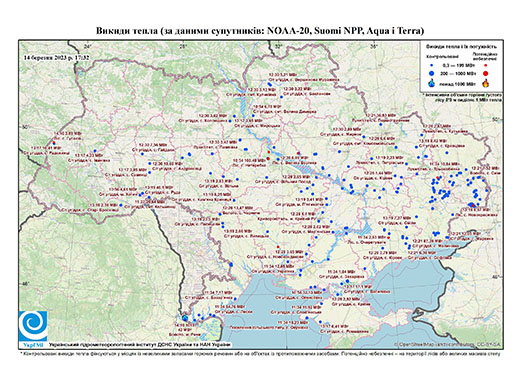Click the footnote text below the map

261,353
